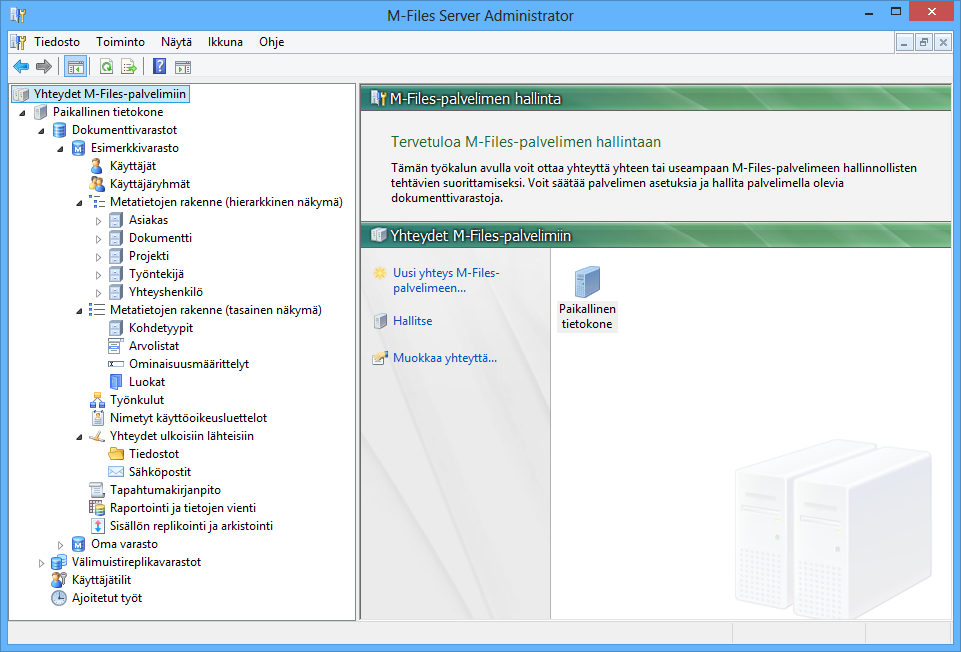Click the Esimerkkivarasto vault icon
Image resolution: width=961 pixels, height=652 pixels.
tap(78, 148)
